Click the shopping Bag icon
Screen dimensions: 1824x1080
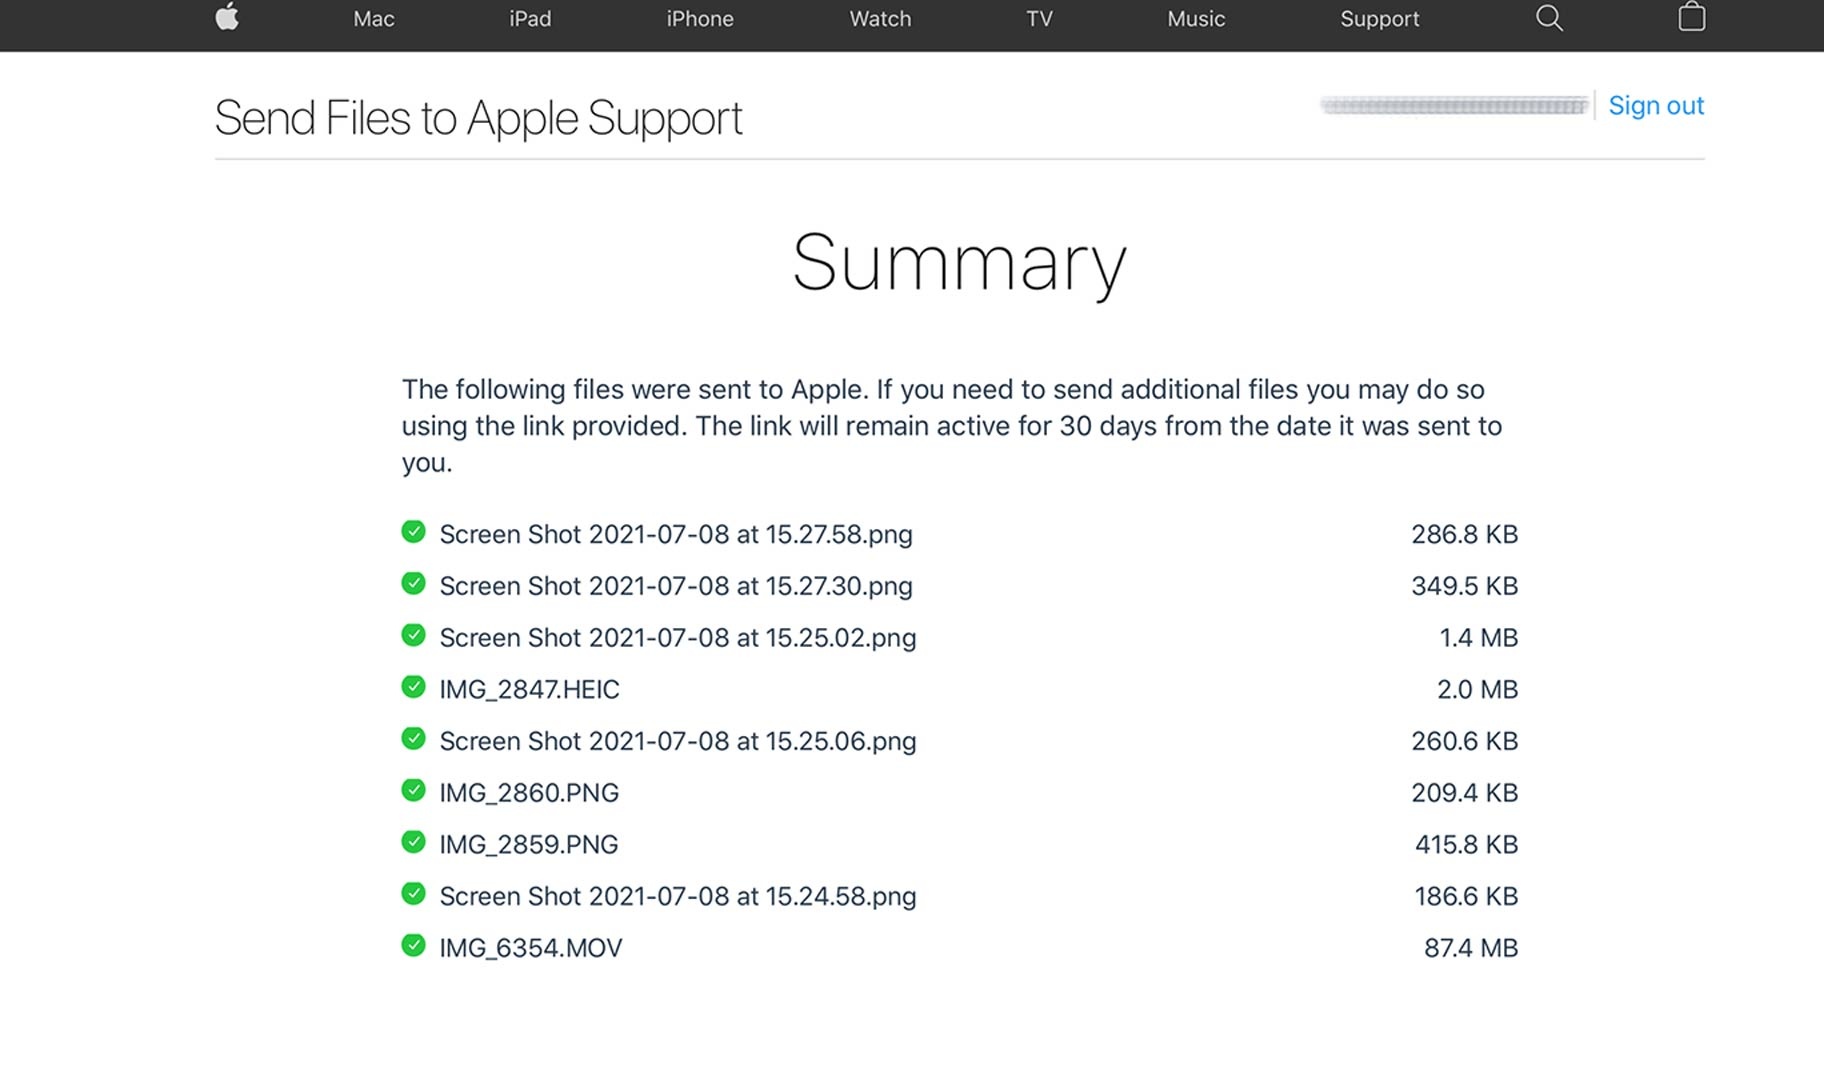point(1692,17)
